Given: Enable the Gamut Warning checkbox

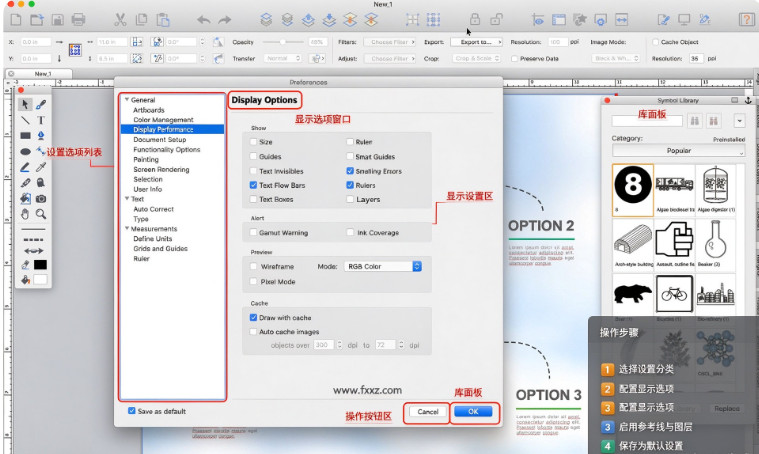Looking at the screenshot, I should (253, 232).
